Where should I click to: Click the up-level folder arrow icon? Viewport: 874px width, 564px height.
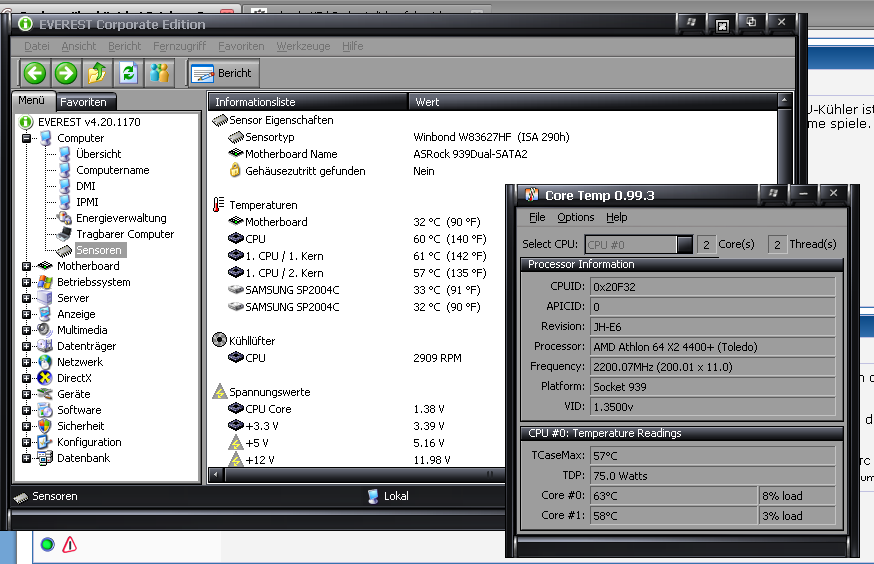[x=97, y=73]
